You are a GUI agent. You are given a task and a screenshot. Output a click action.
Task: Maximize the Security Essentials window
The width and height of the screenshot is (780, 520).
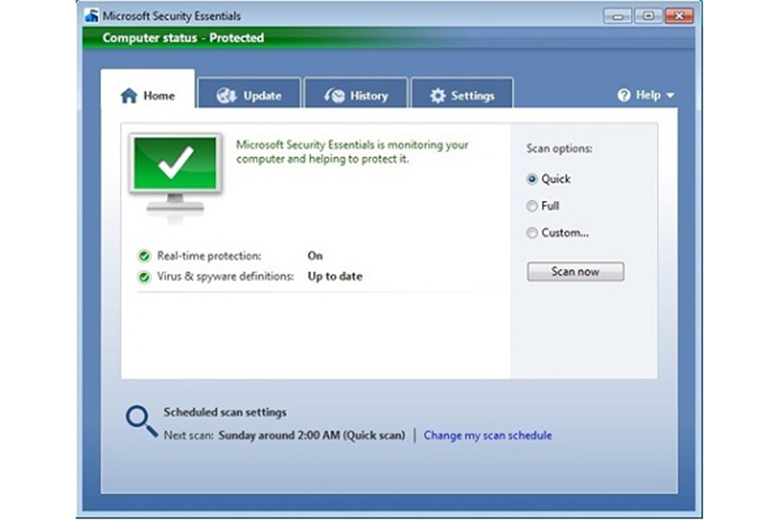pos(648,16)
